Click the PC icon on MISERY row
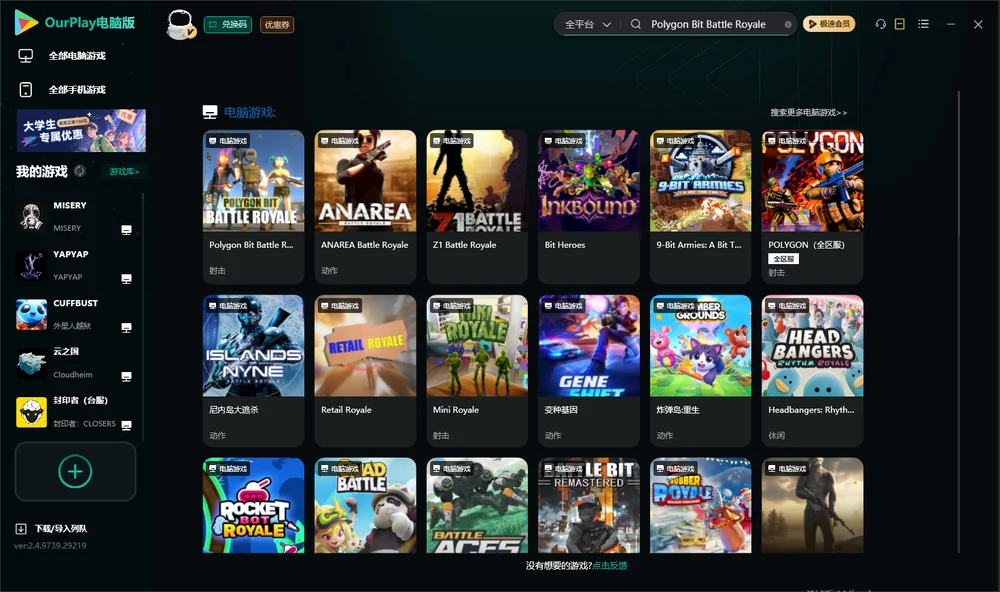The width and height of the screenshot is (1000, 592). (x=126, y=230)
